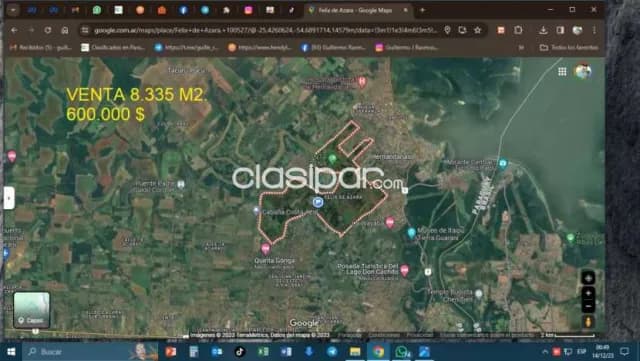Open the Todos los favoritos folder
The width and height of the screenshot is (640, 361).
point(569,47)
